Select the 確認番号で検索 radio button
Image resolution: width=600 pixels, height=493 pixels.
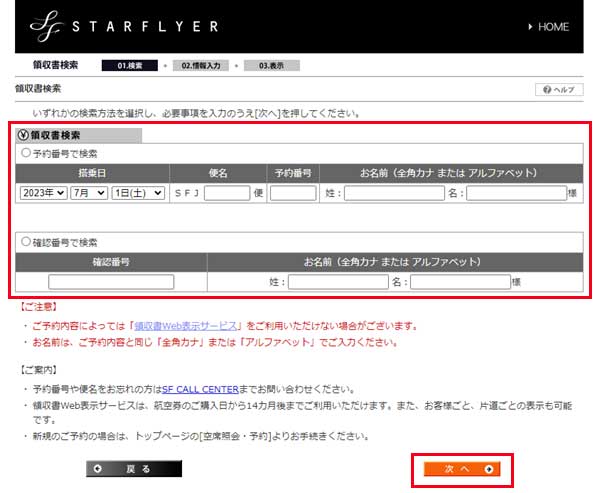coord(26,242)
